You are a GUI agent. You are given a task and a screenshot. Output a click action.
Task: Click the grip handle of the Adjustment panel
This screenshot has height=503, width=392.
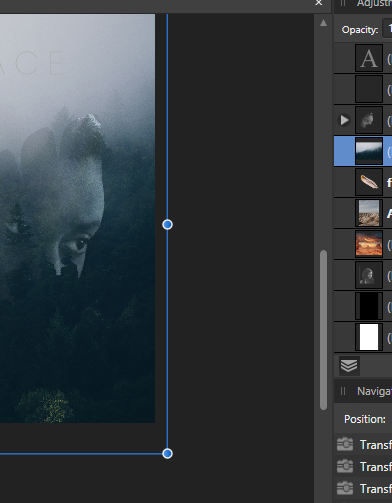click(x=343, y=3)
